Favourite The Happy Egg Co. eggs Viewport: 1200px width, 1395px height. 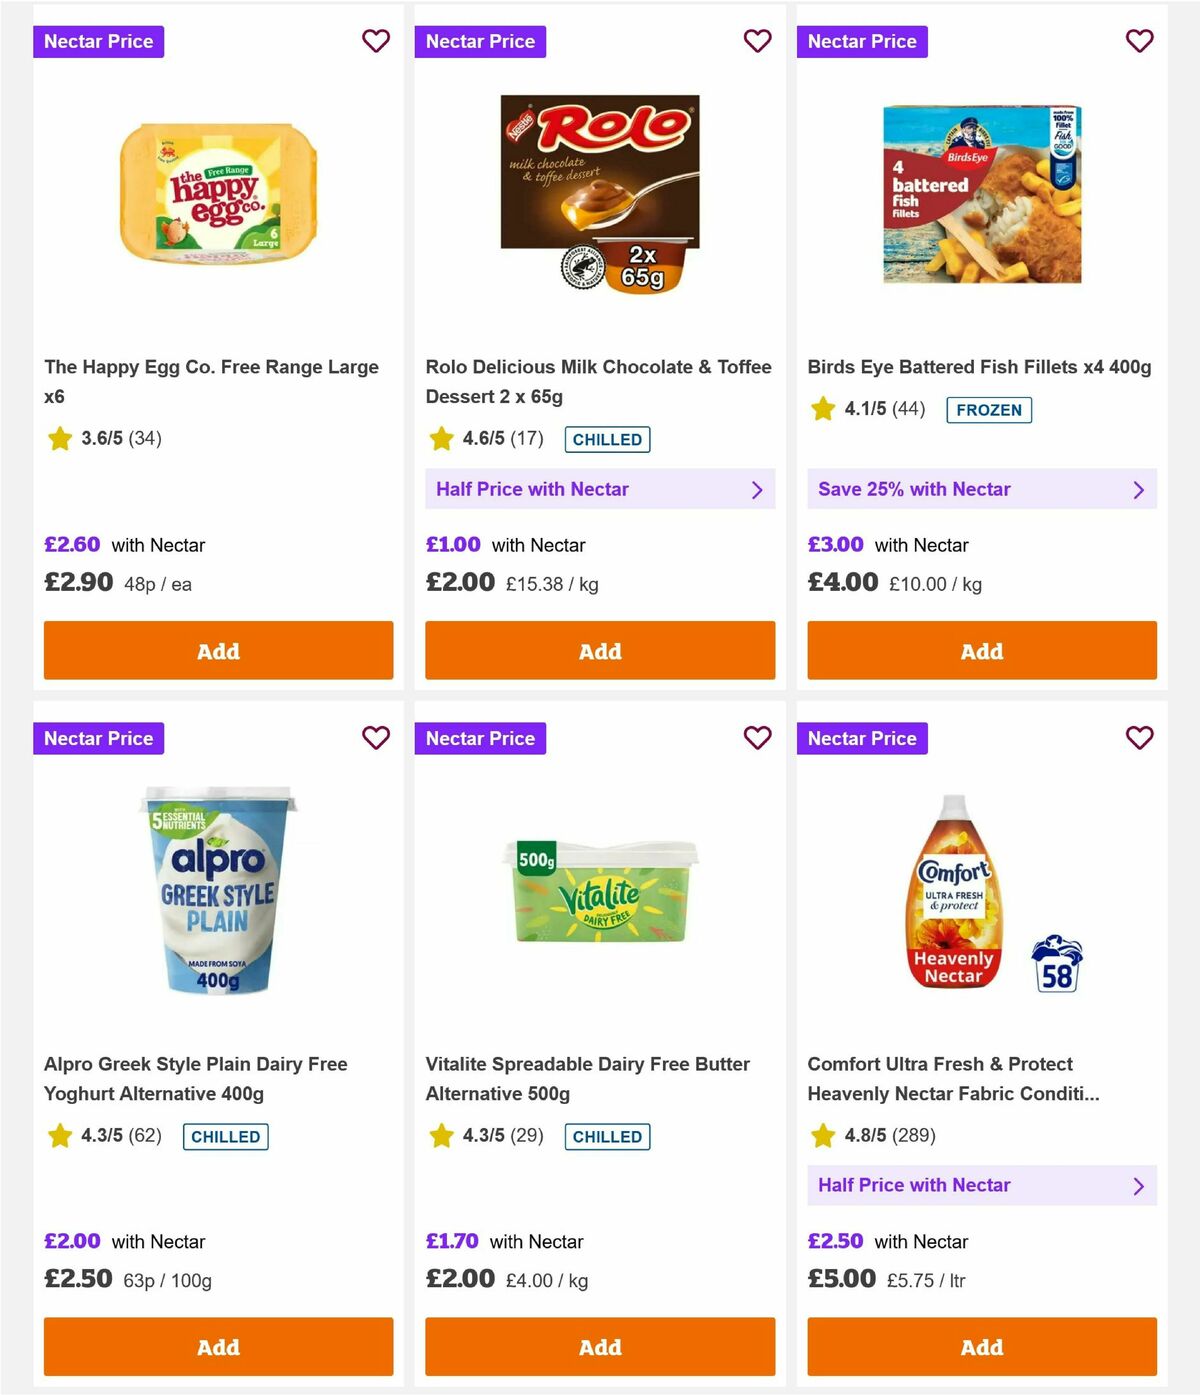tap(376, 41)
